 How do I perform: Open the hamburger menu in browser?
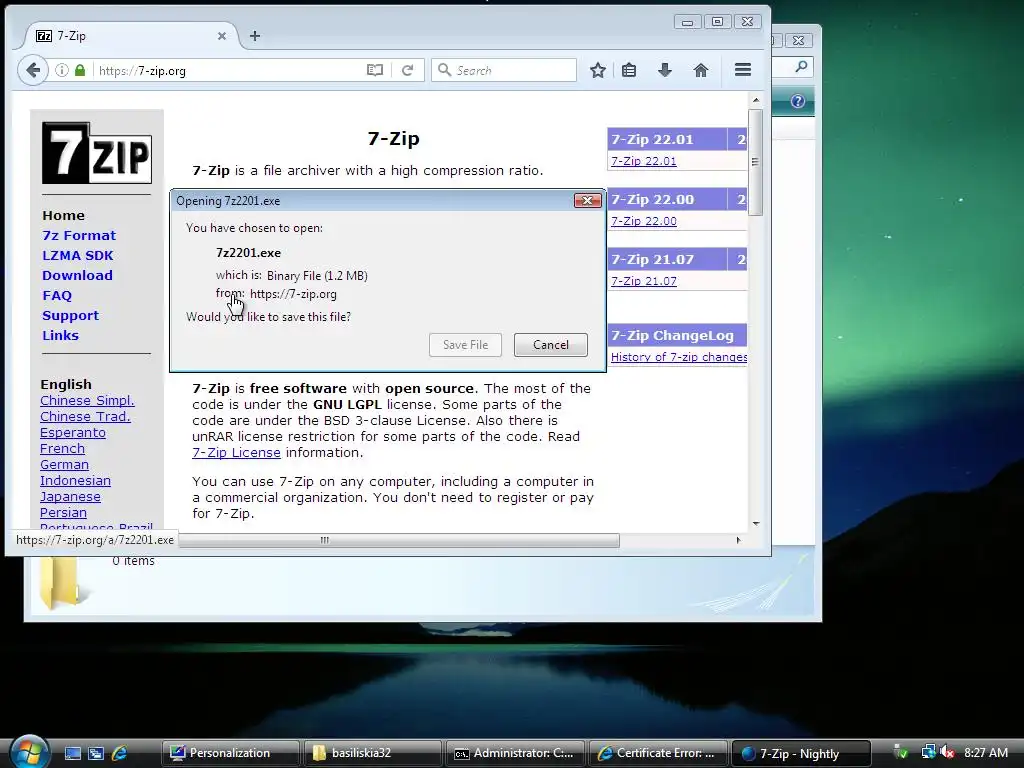(743, 70)
